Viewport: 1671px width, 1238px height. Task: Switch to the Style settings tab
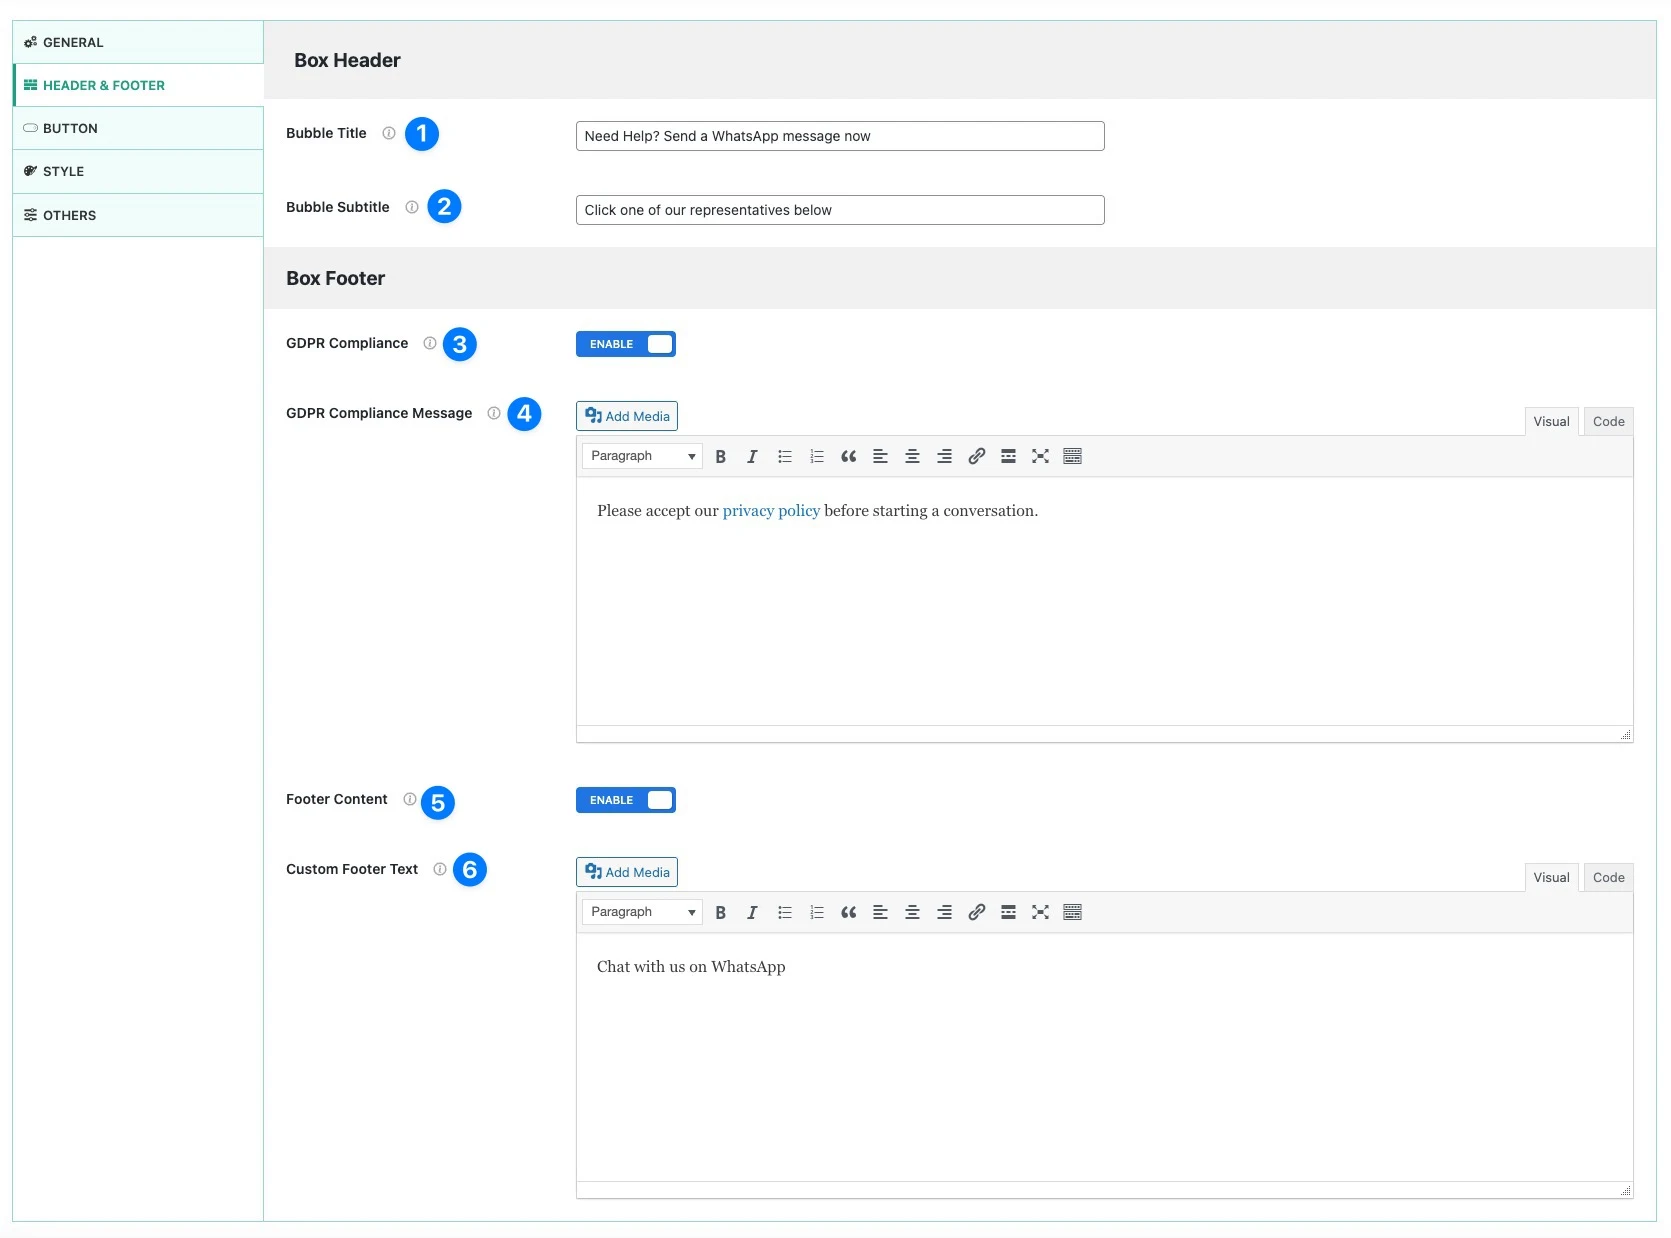[63, 172]
